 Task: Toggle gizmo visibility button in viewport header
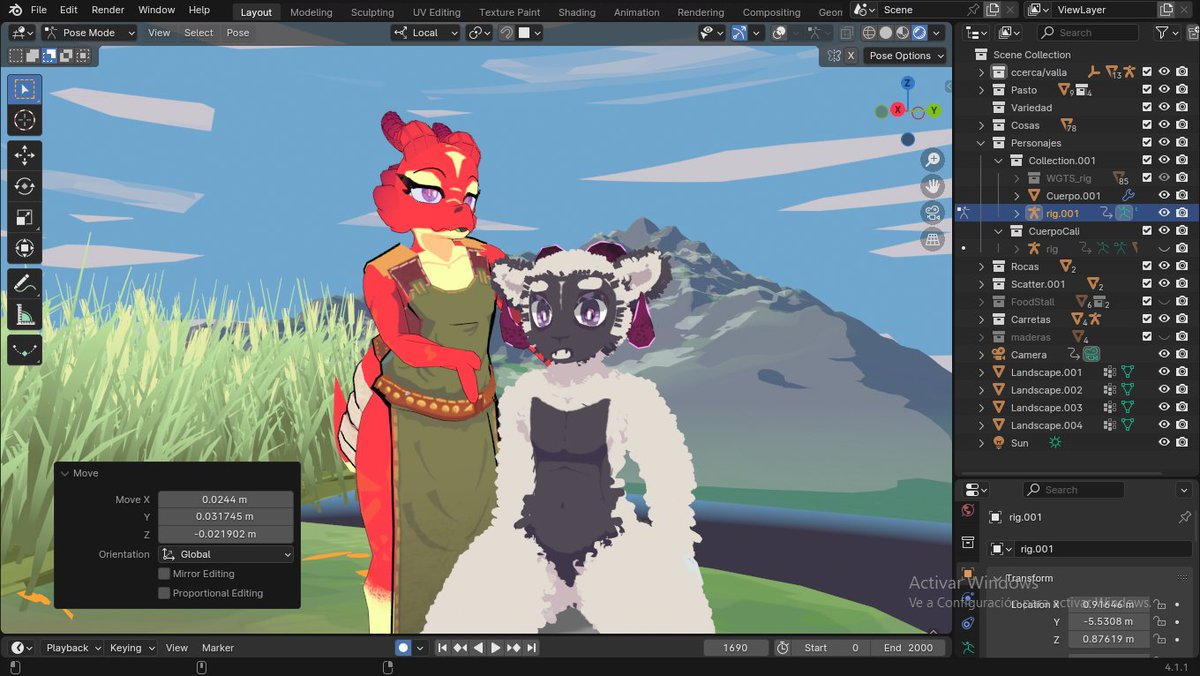[x=739, y=33]
